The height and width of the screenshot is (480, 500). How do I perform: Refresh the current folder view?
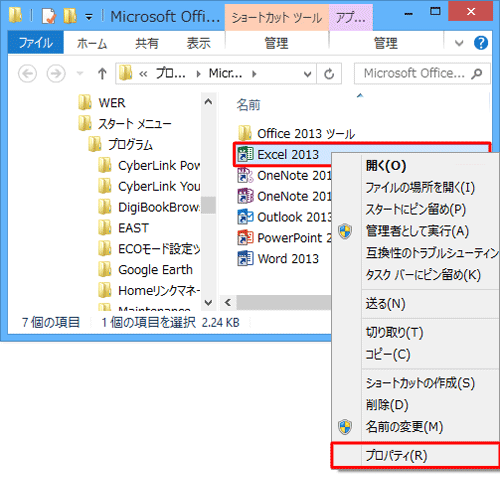[x=329, y=74]
